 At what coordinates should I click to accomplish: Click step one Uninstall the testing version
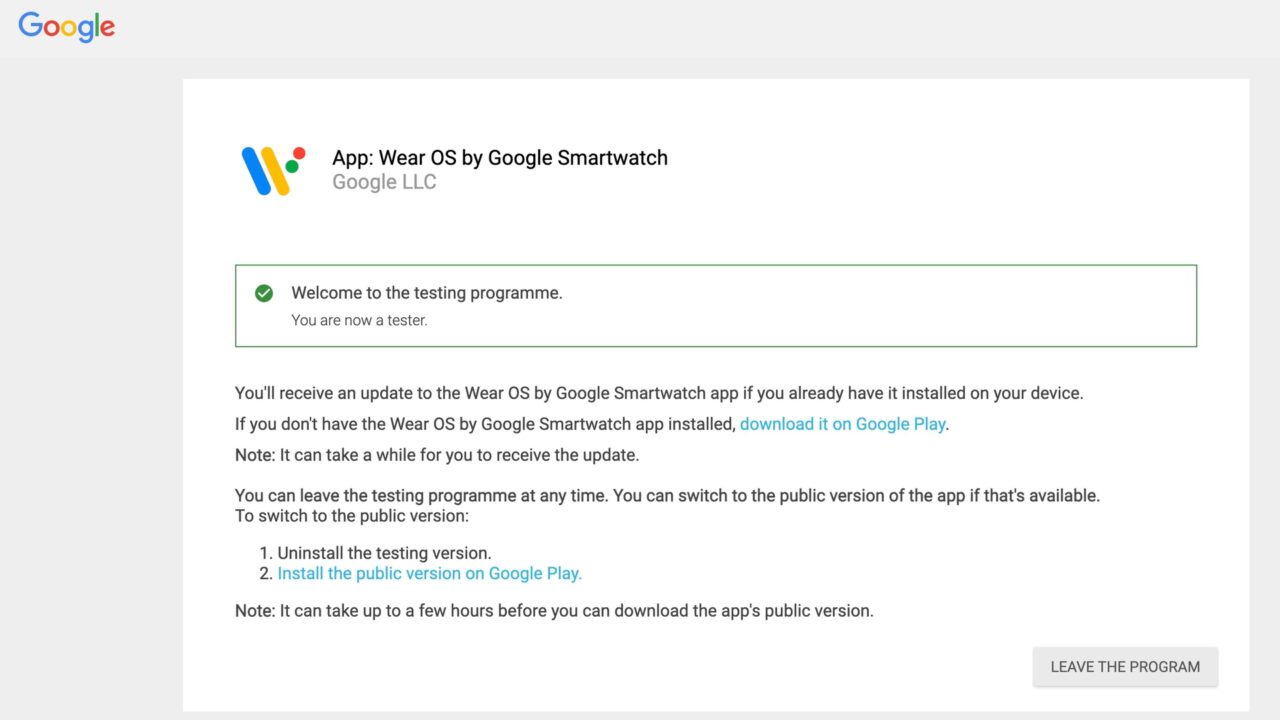[380, 552]
